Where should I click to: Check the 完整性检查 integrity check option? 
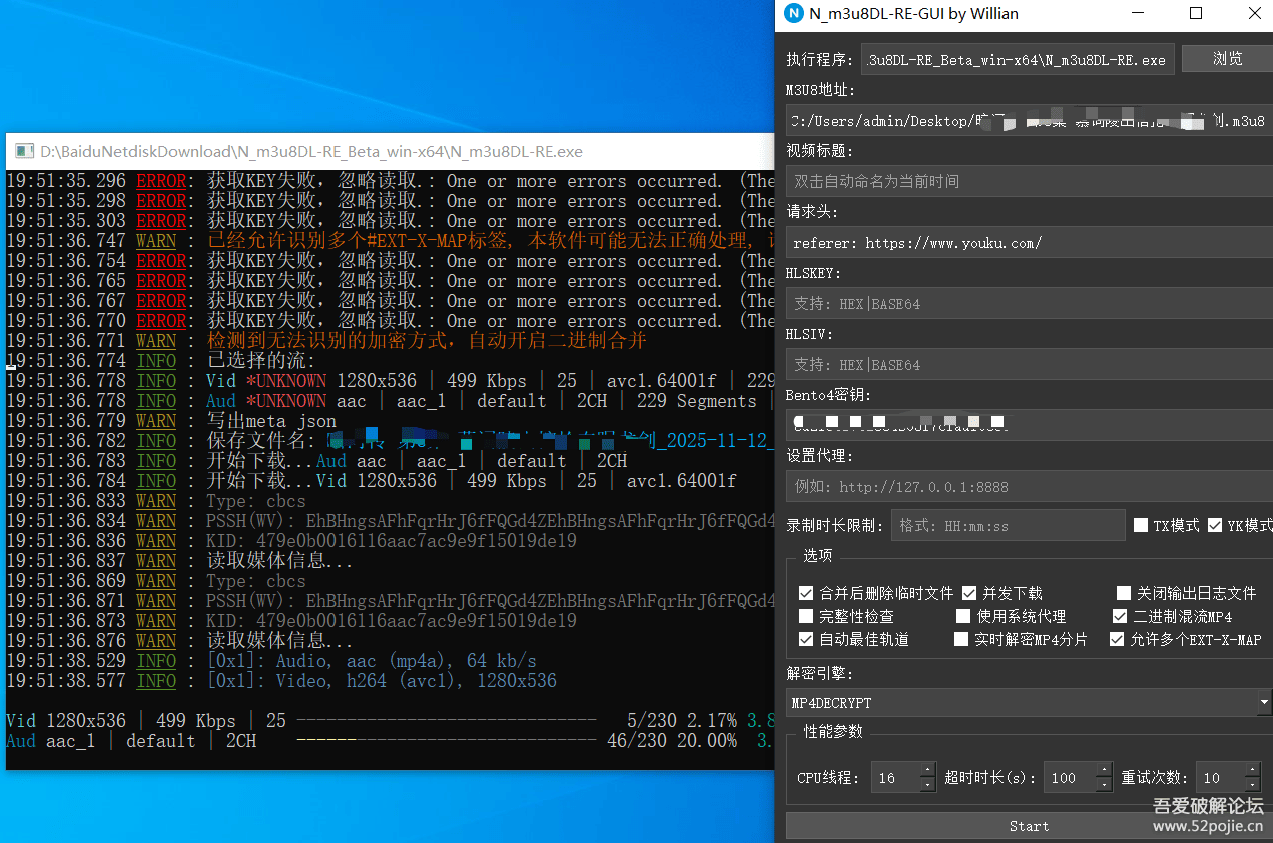(806, 616)
